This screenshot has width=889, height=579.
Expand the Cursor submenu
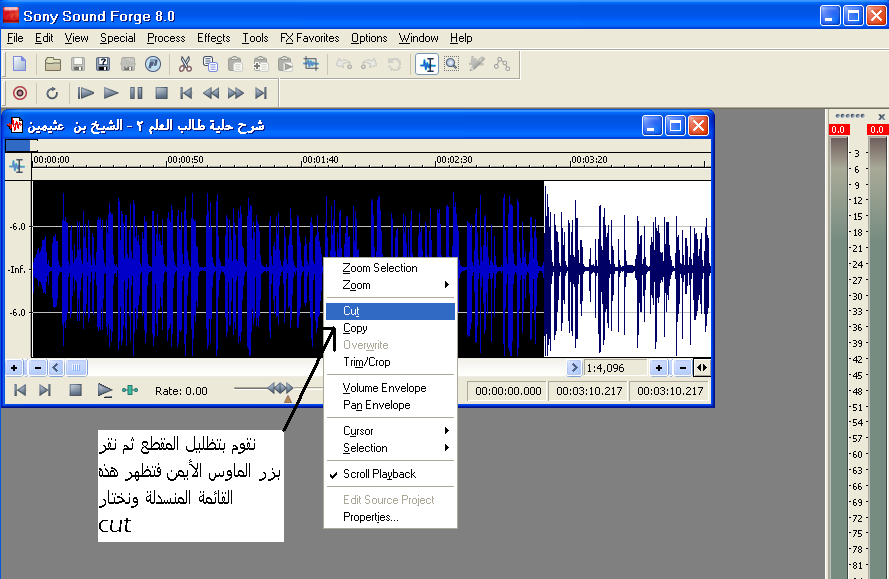pyautogui.click(x=390, y=431)
